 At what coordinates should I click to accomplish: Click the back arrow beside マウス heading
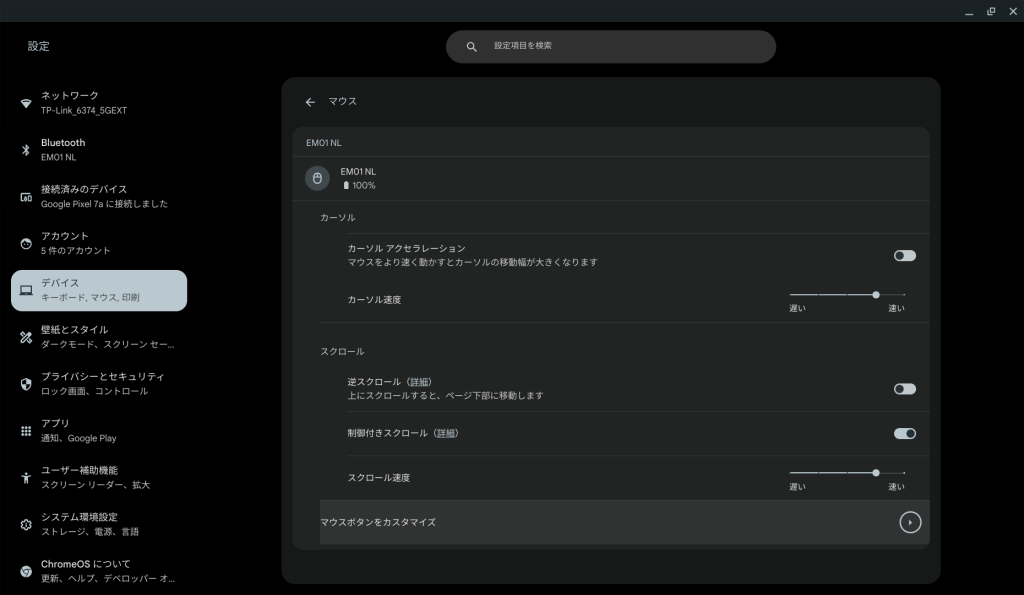coord(310,102)
